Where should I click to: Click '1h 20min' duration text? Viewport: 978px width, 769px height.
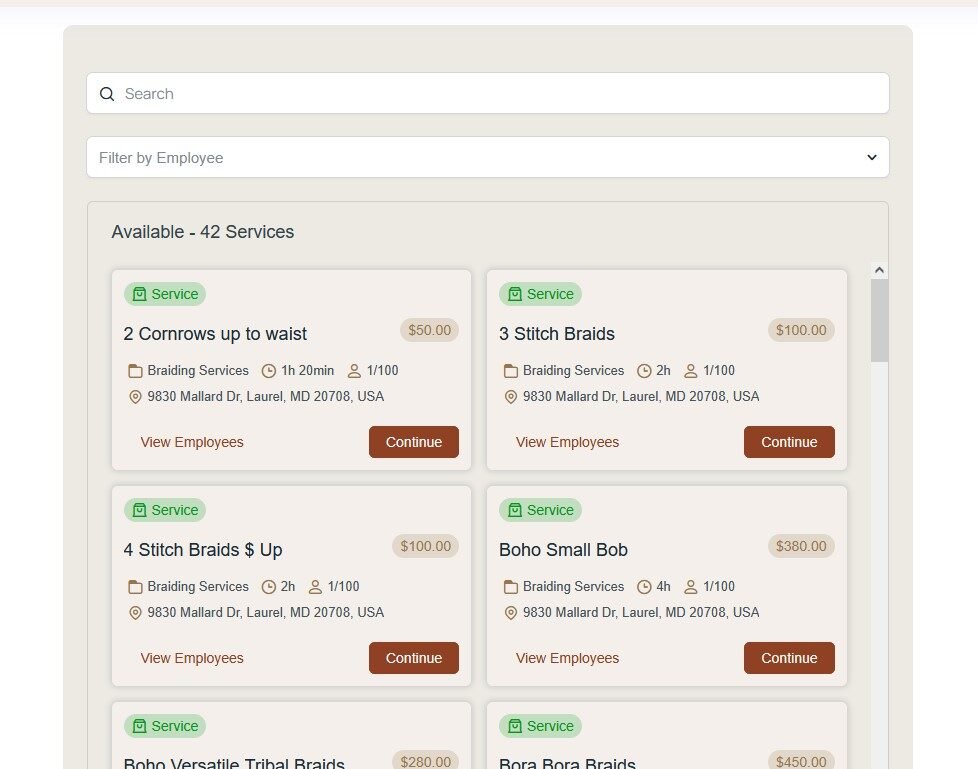pos(307,370)
